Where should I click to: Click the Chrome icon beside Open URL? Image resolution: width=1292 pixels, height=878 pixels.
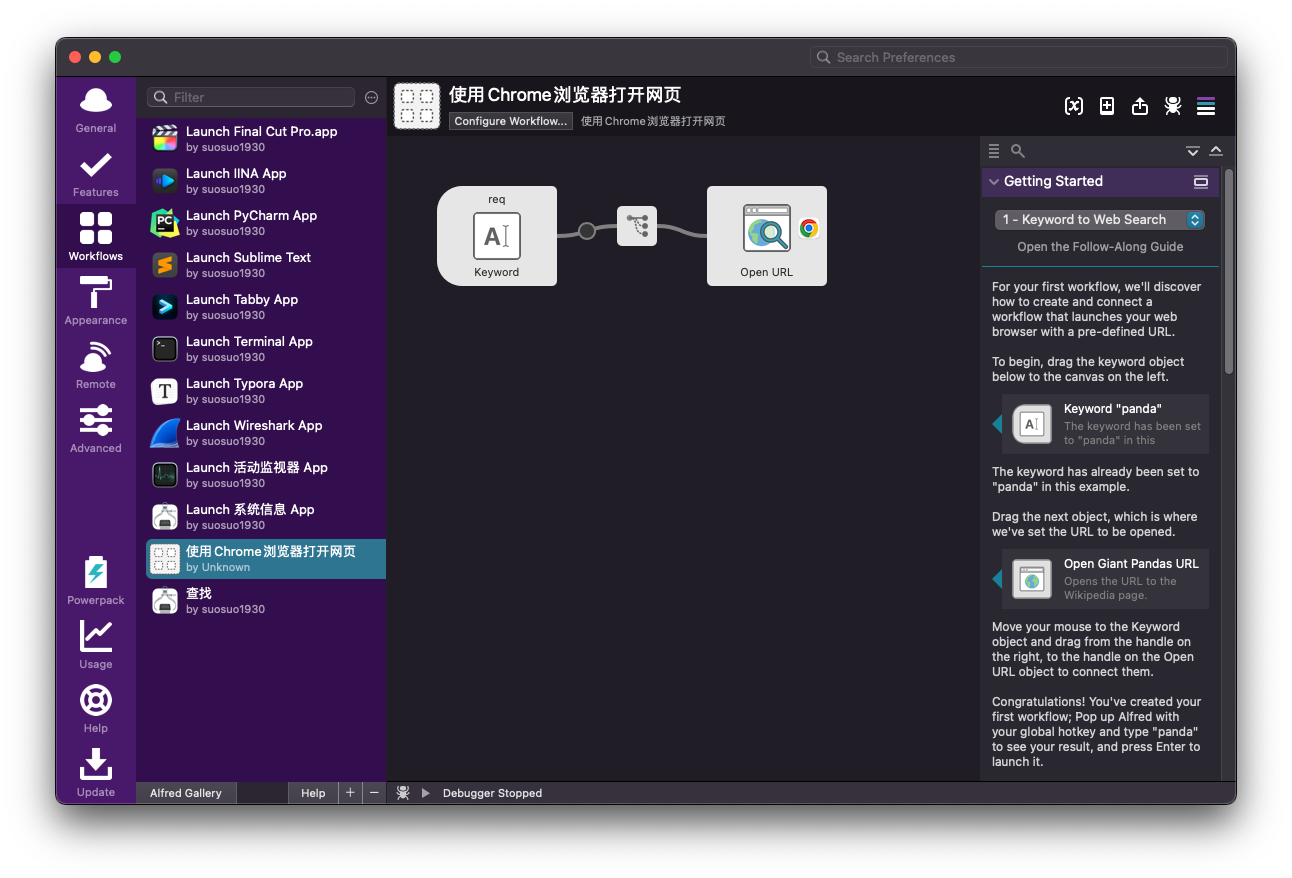809,229
